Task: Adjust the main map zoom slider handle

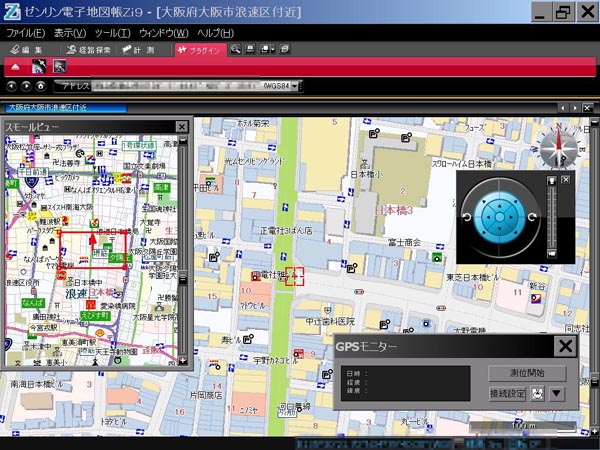Action: pyautogui.click(x=595, y=380)
